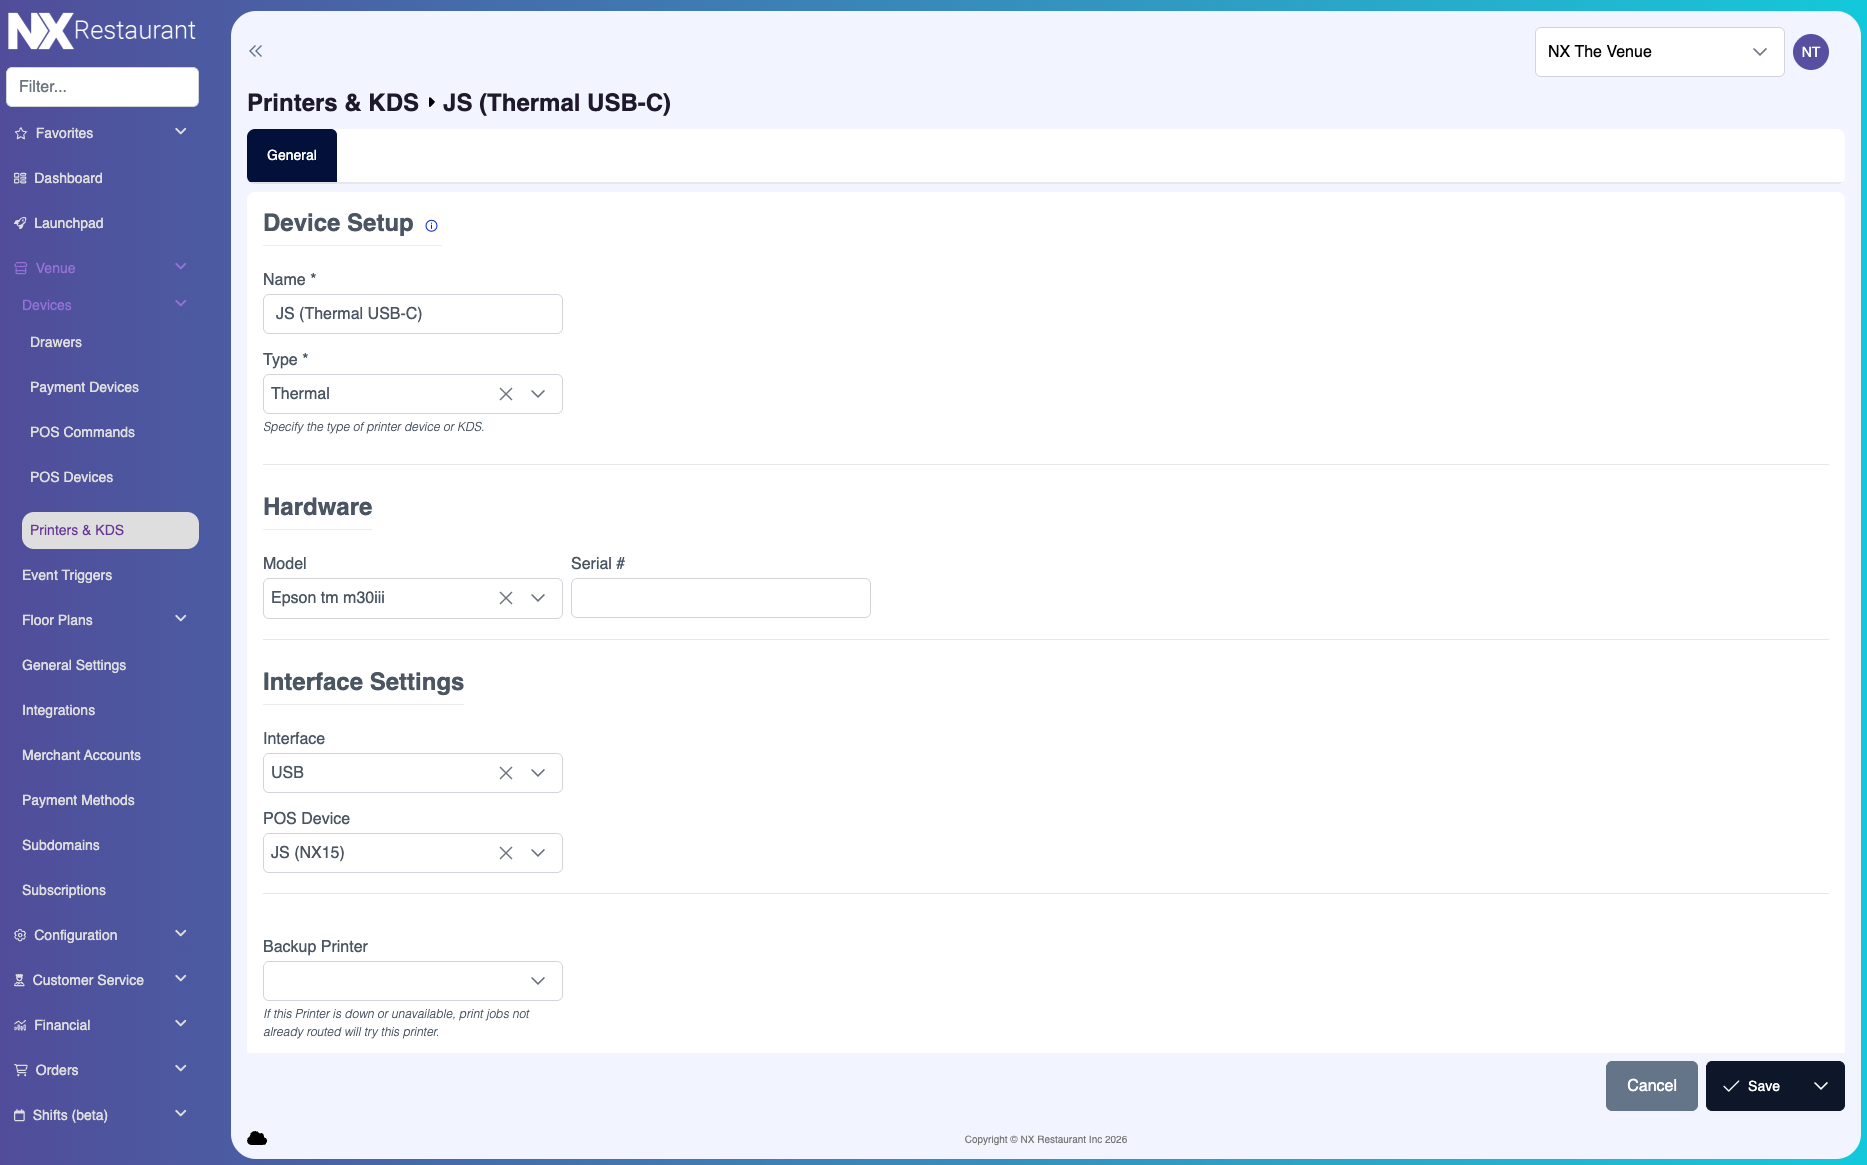Image resolution: width=1867 pixels, height=1165 pixels.
Task: Open the NX The Venue selector
Action: pos(1658,52)
